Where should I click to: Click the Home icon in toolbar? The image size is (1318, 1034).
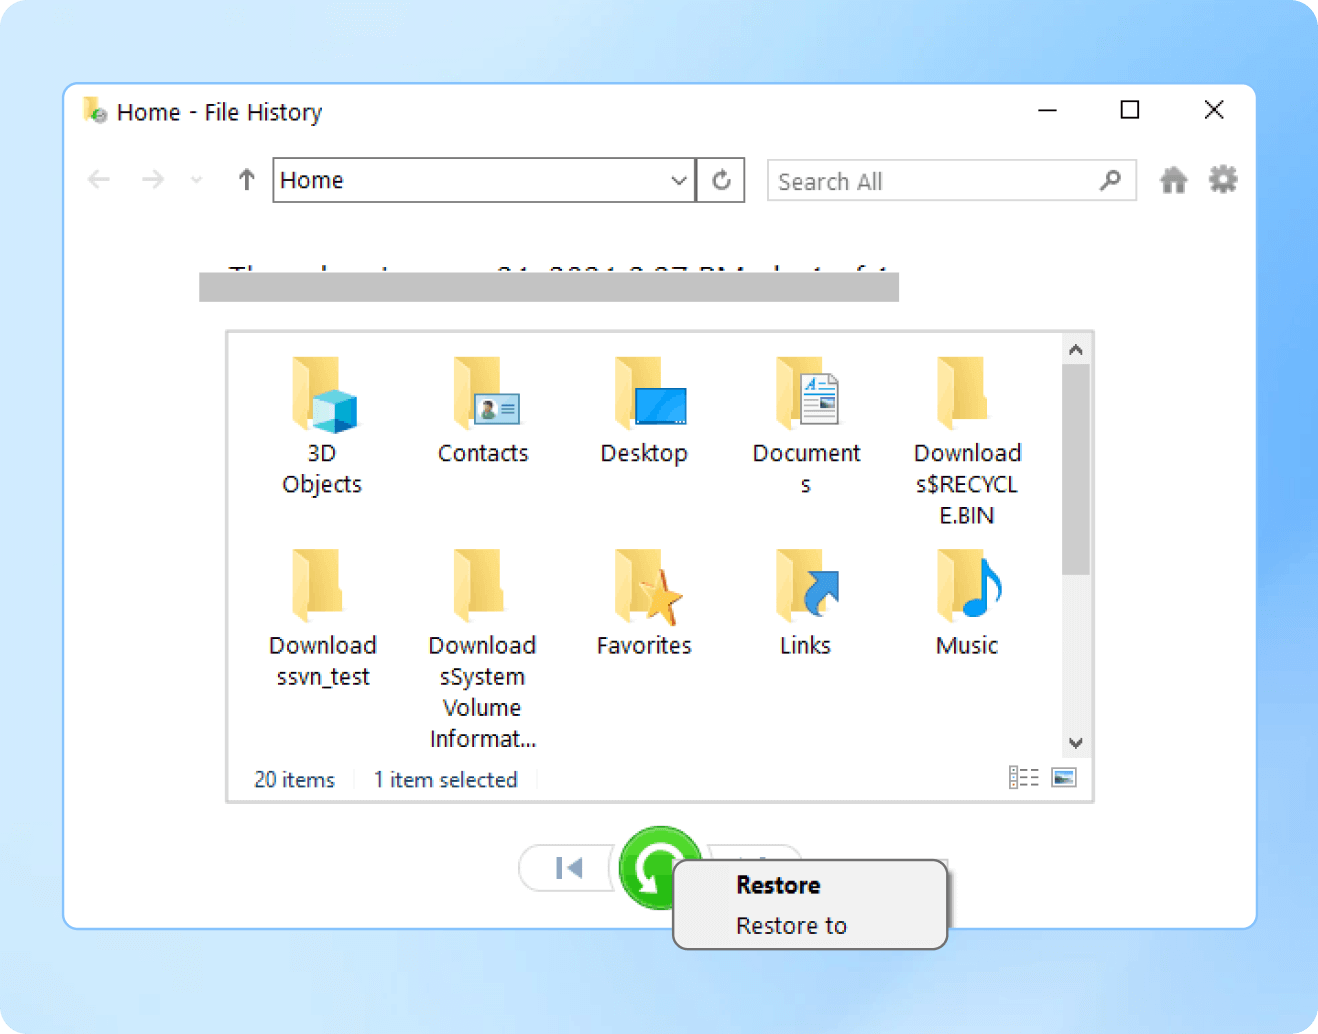pos(1173,180)
